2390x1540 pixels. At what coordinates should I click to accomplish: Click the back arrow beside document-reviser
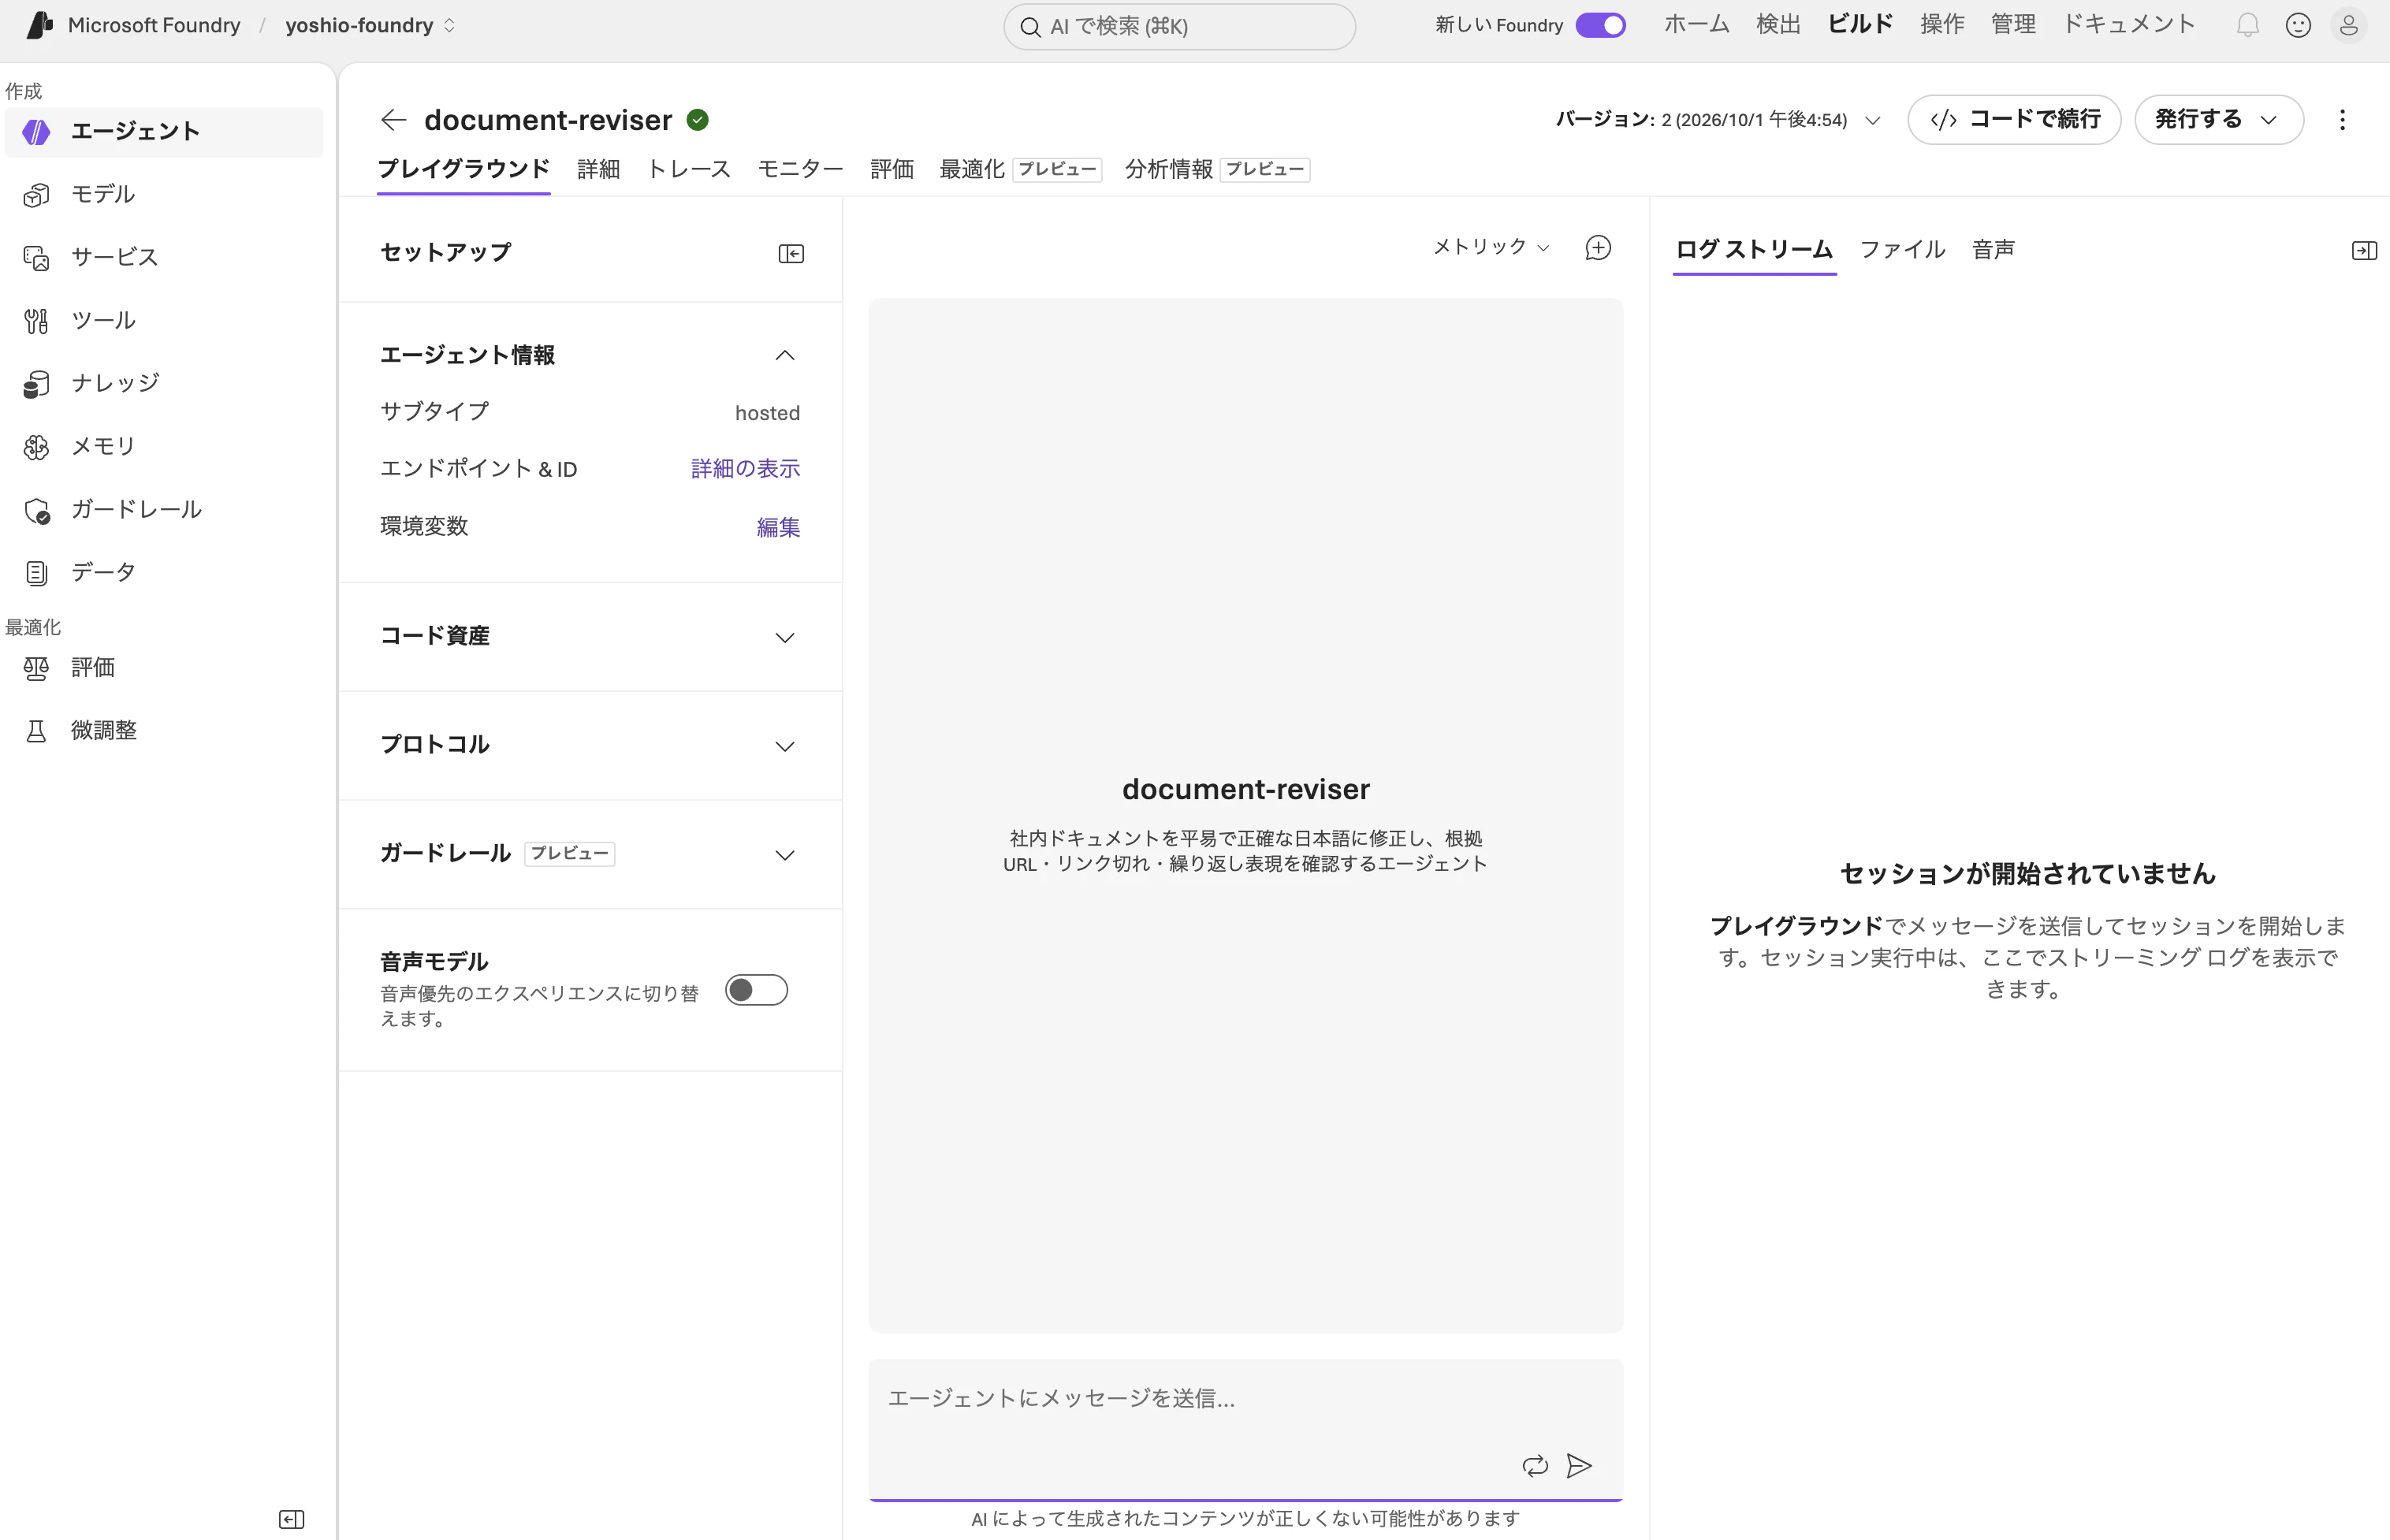(x=393, y=120)
